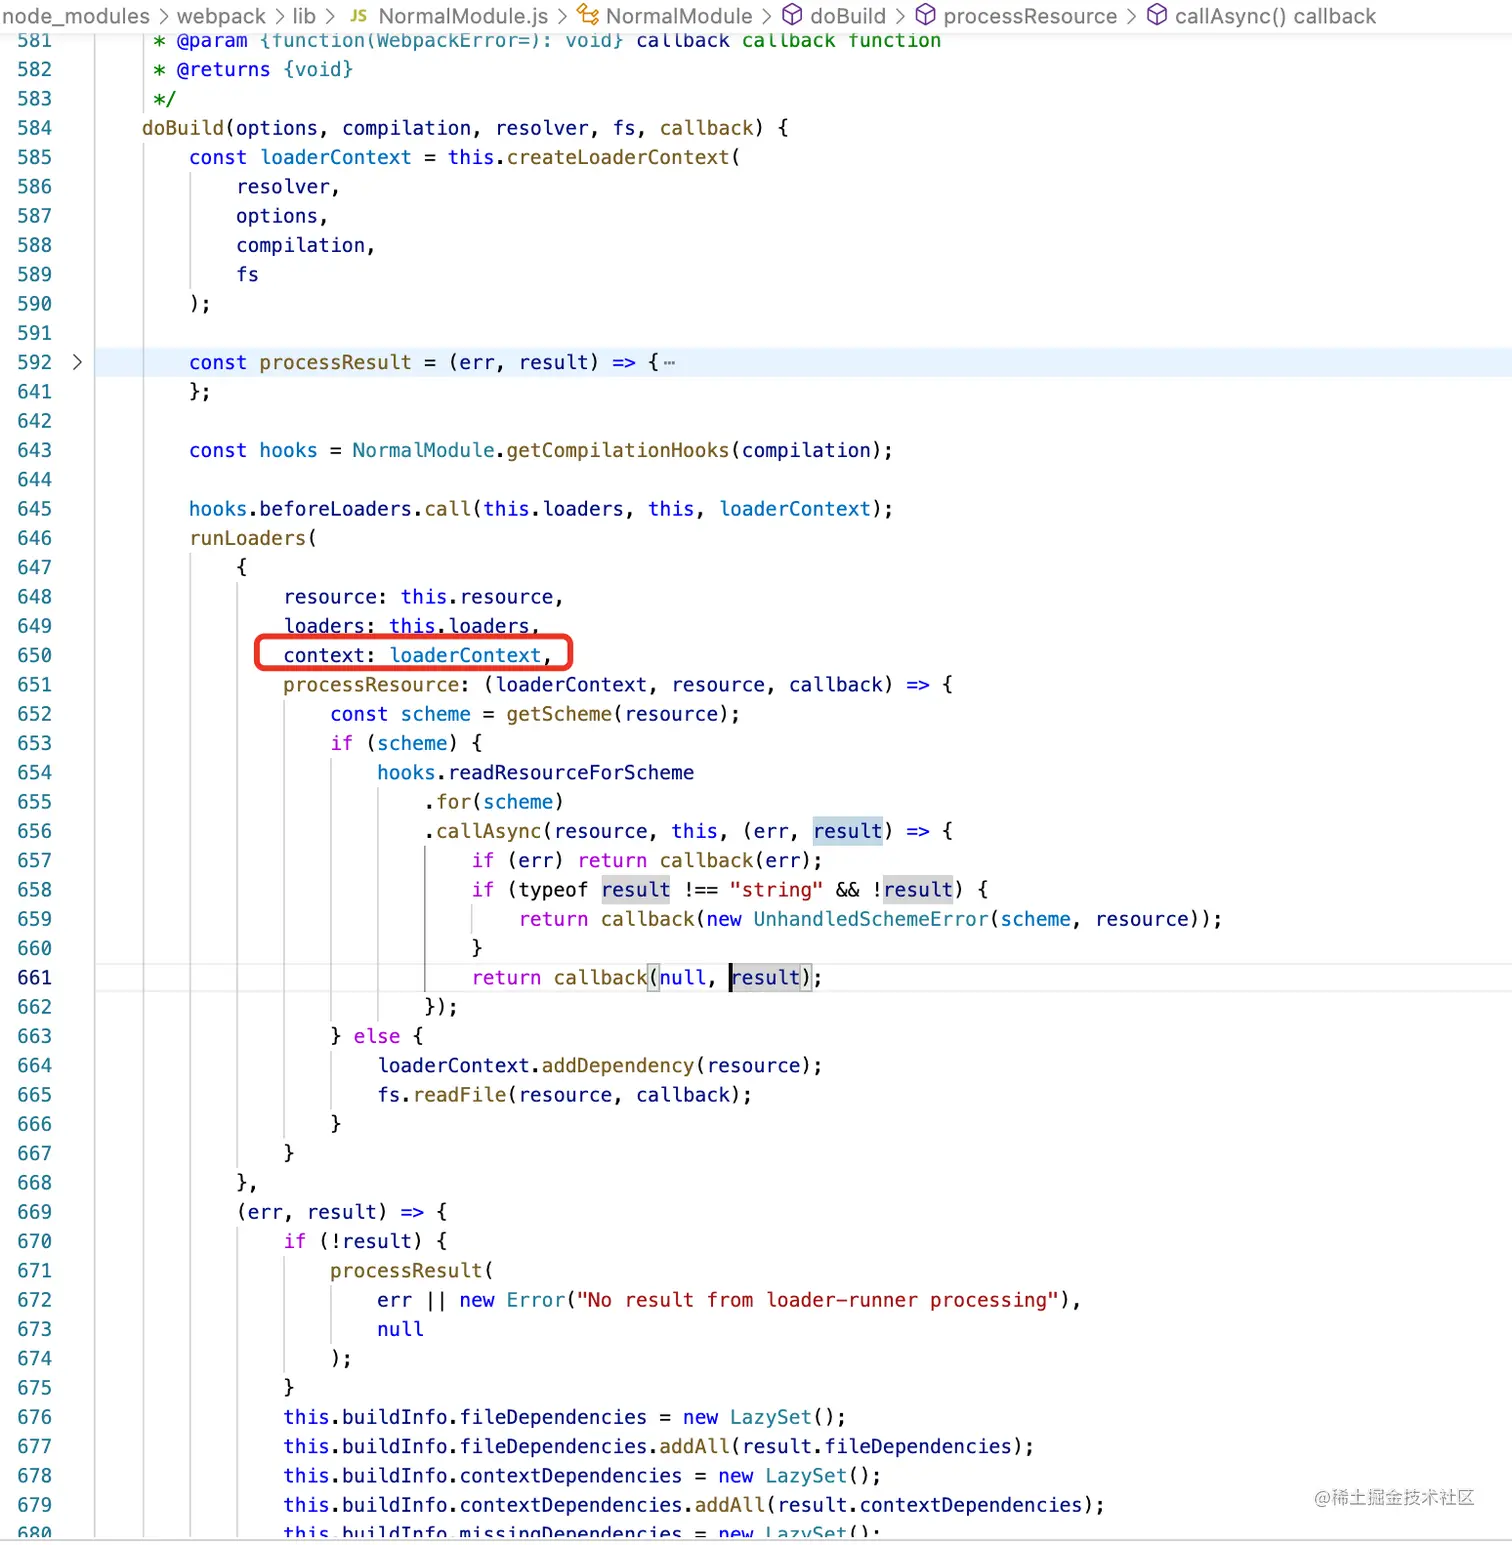Select NormalModule class breadcrumb label
The image size is (1512, 1545).
click(x=679, y=16)
